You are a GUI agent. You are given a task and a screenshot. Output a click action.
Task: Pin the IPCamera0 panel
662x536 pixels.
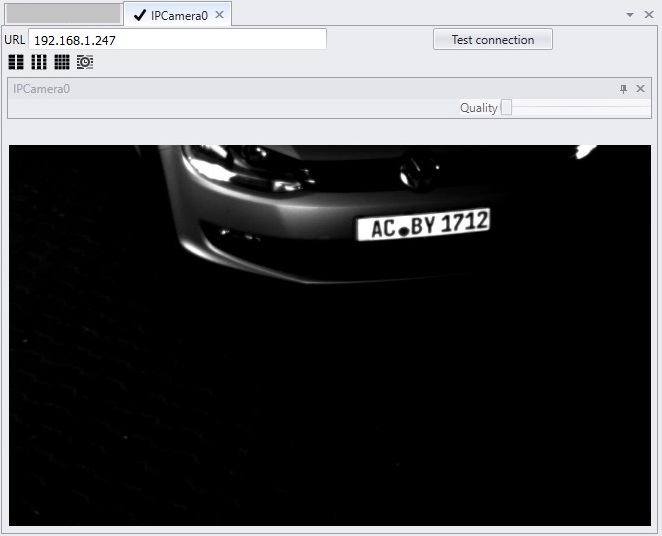point(623,89)
